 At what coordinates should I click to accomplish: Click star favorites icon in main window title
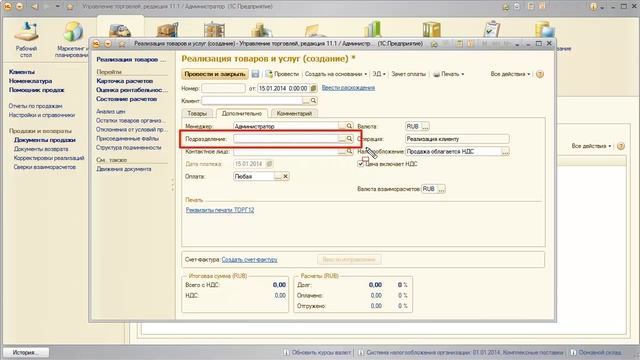(70, 7)
